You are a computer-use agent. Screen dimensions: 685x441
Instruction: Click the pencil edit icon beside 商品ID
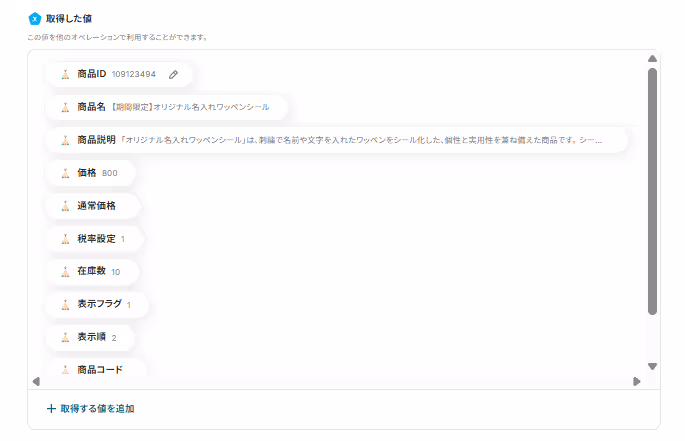(173, 74)
